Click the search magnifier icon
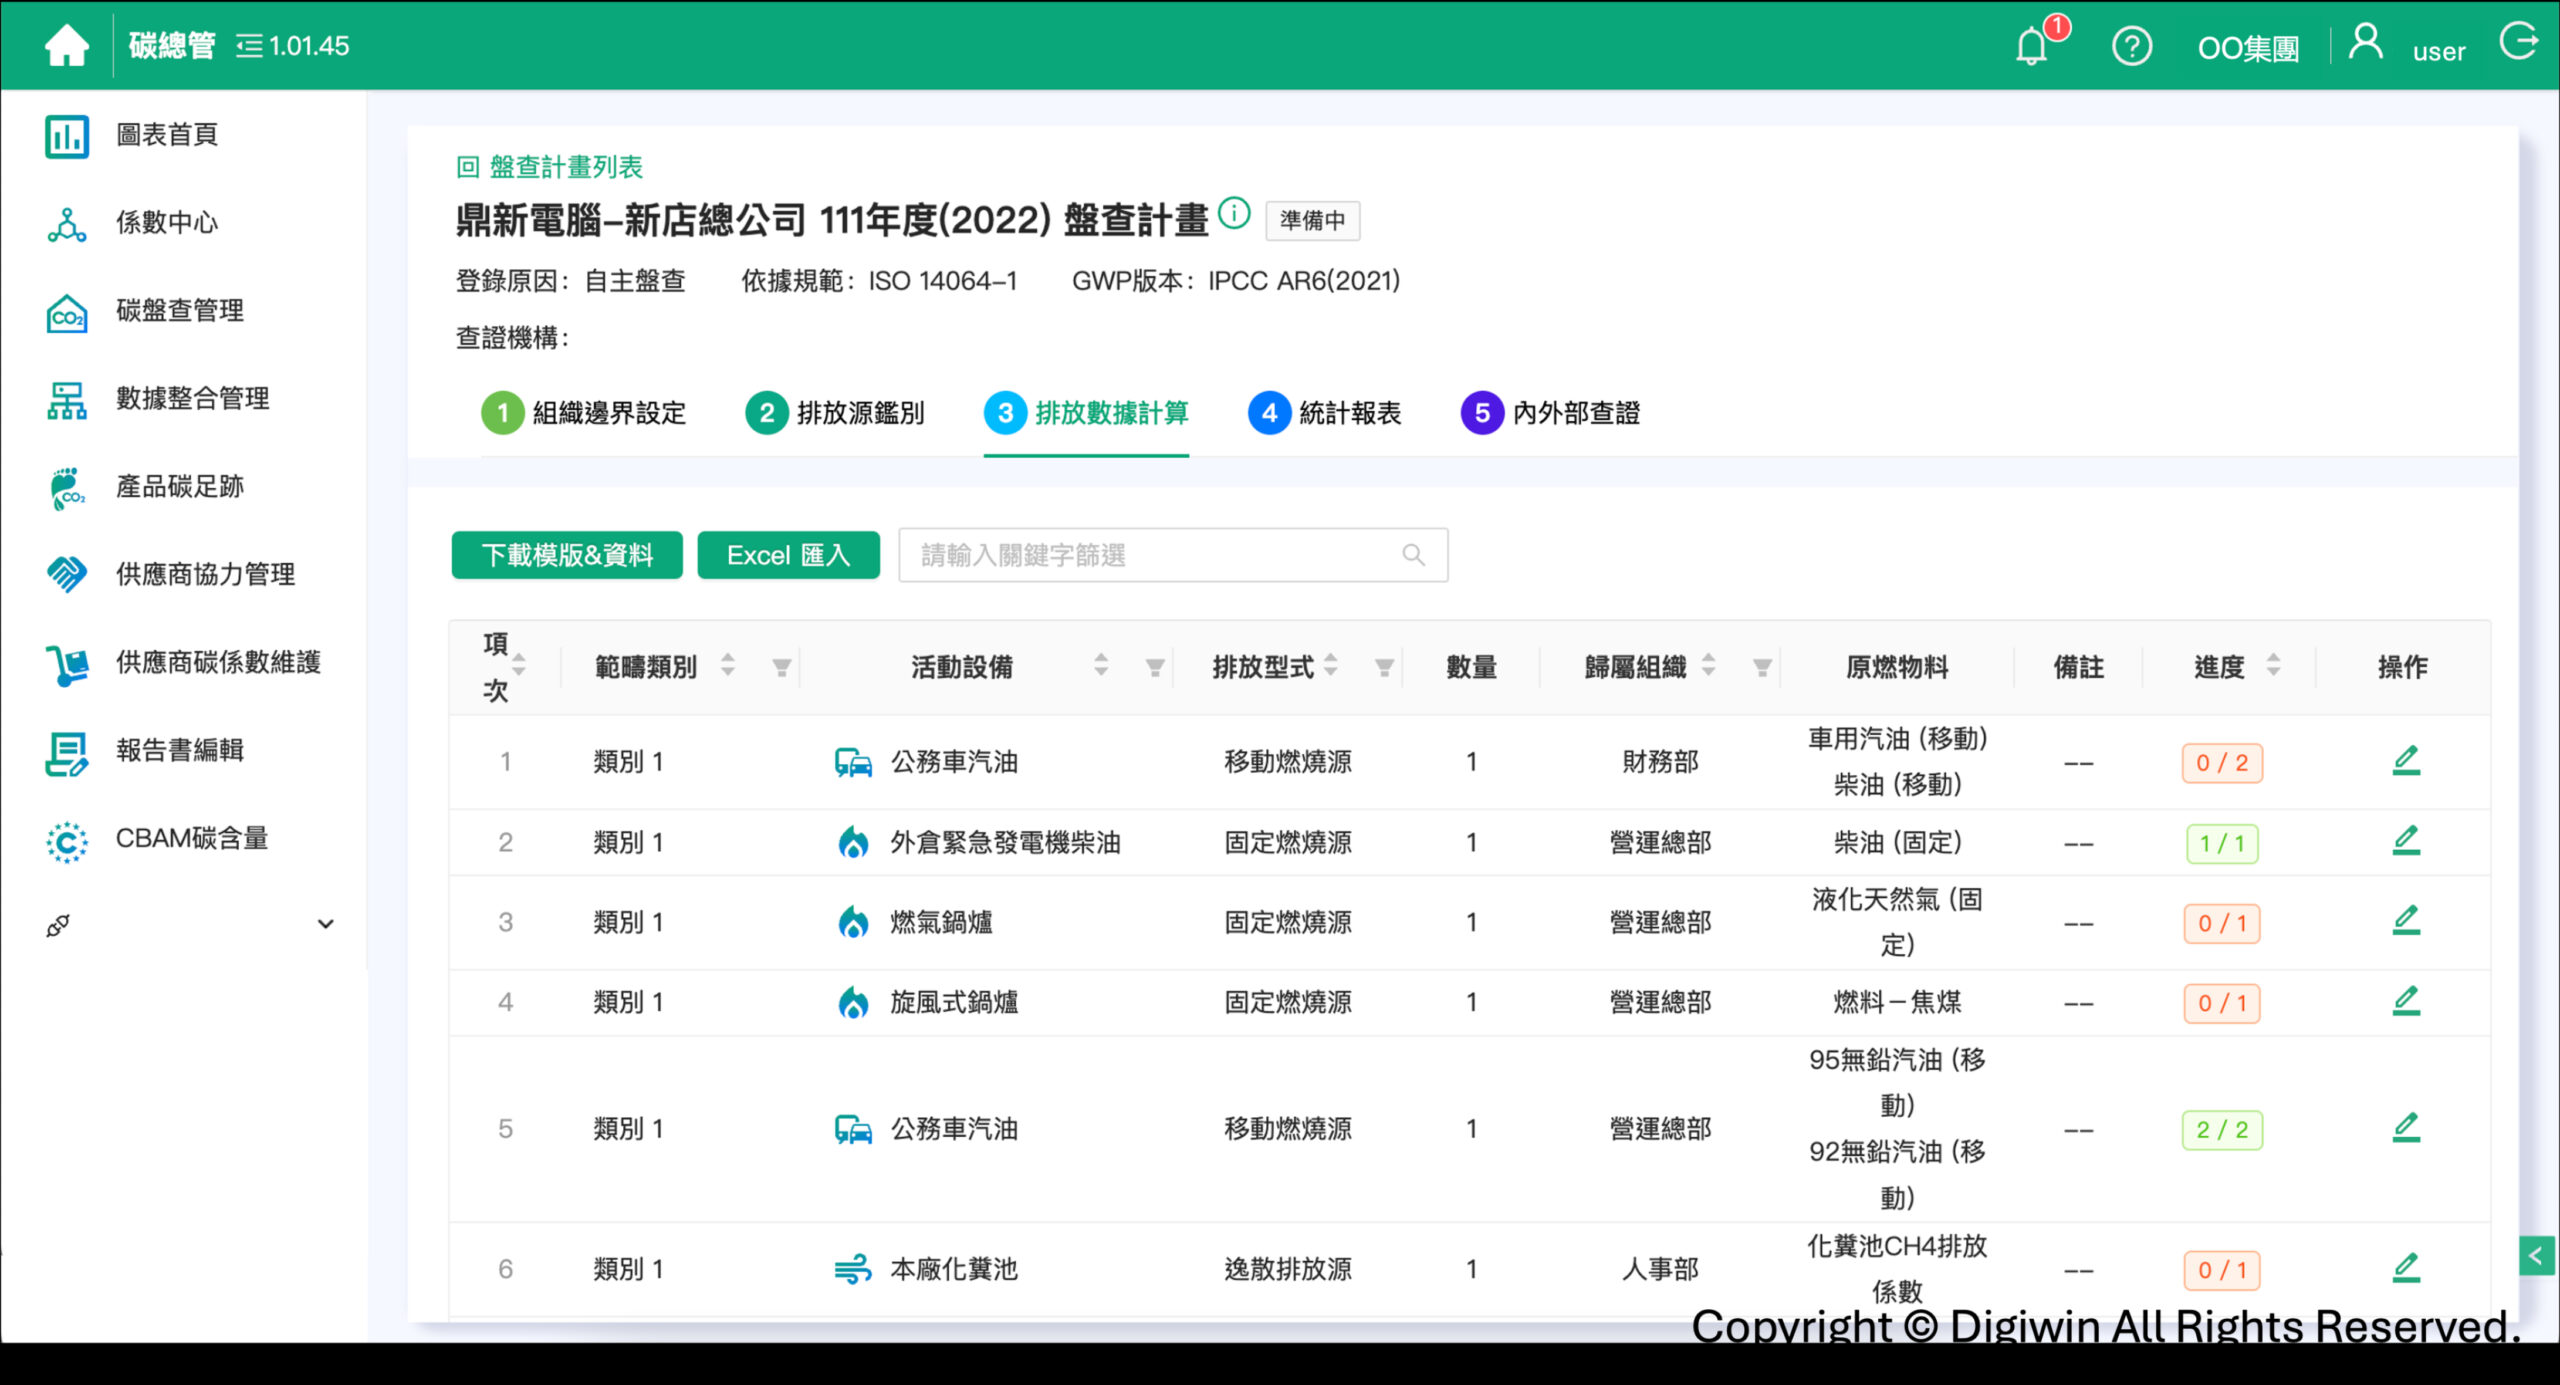Image resolution: width=2560 pixels, height=1385 pixels. coord(1413,555)
